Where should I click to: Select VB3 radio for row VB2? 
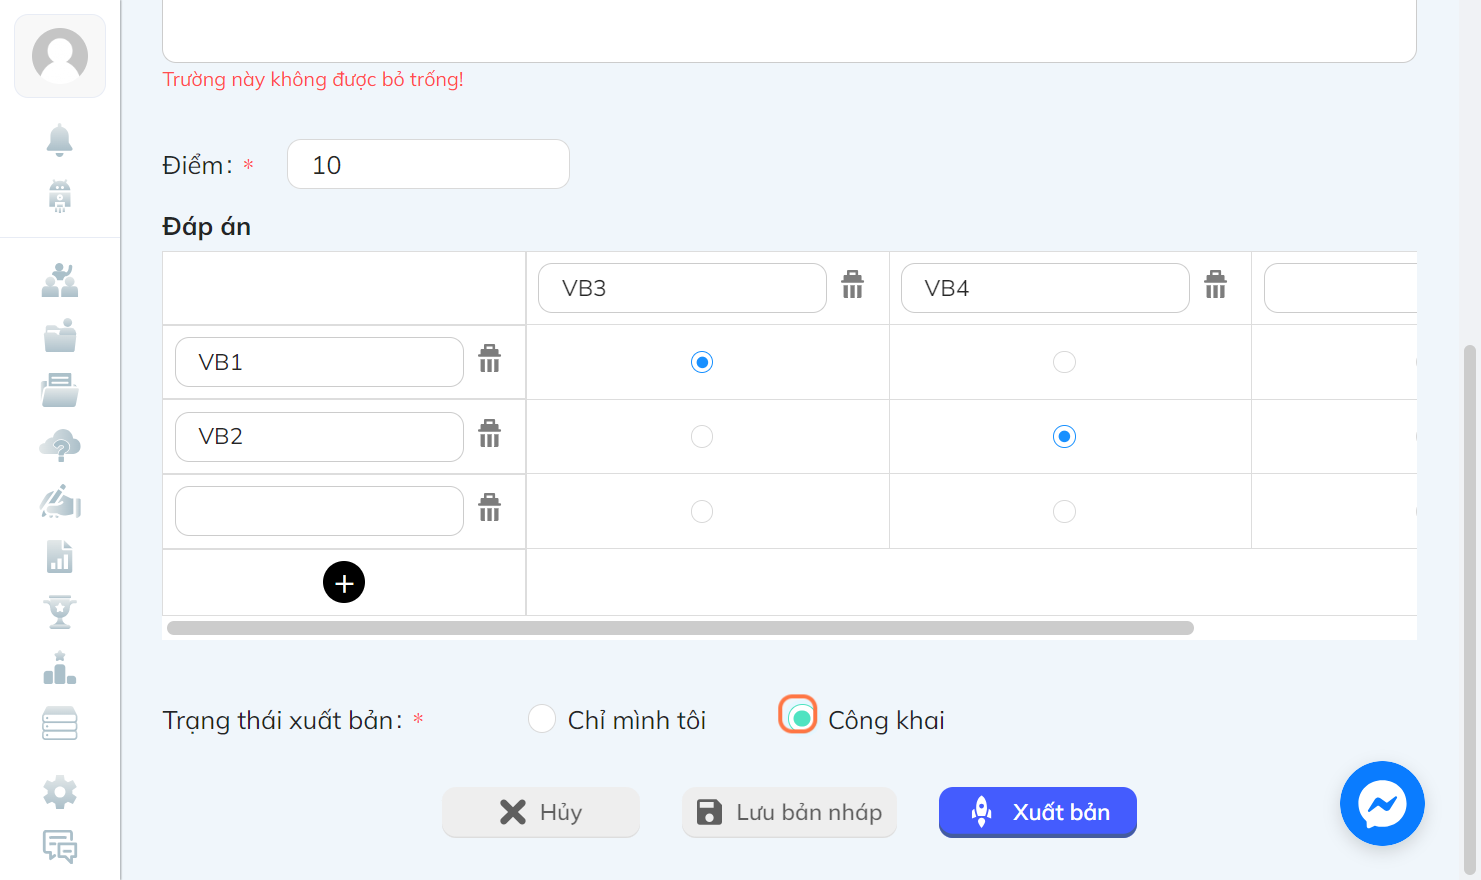tap(702, 436)
